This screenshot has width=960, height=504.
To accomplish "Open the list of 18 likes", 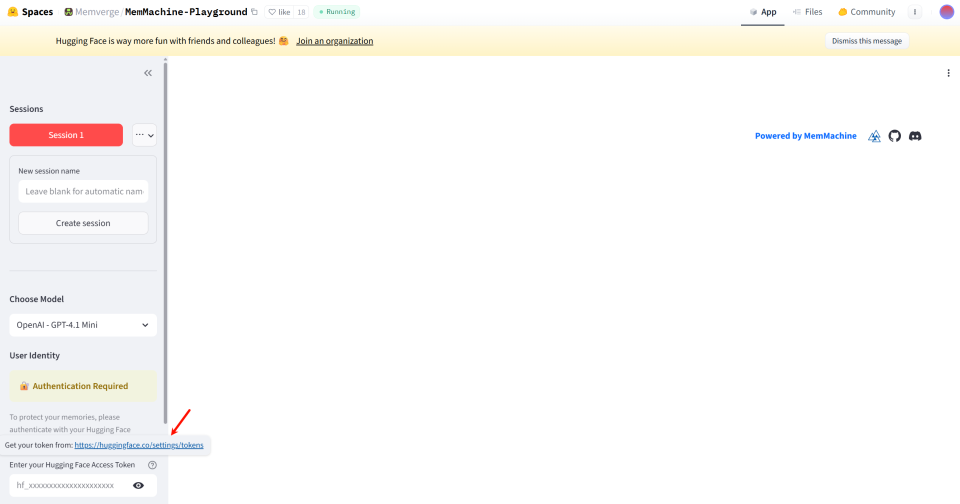I will pyautogui.click(x=301, y=12).
